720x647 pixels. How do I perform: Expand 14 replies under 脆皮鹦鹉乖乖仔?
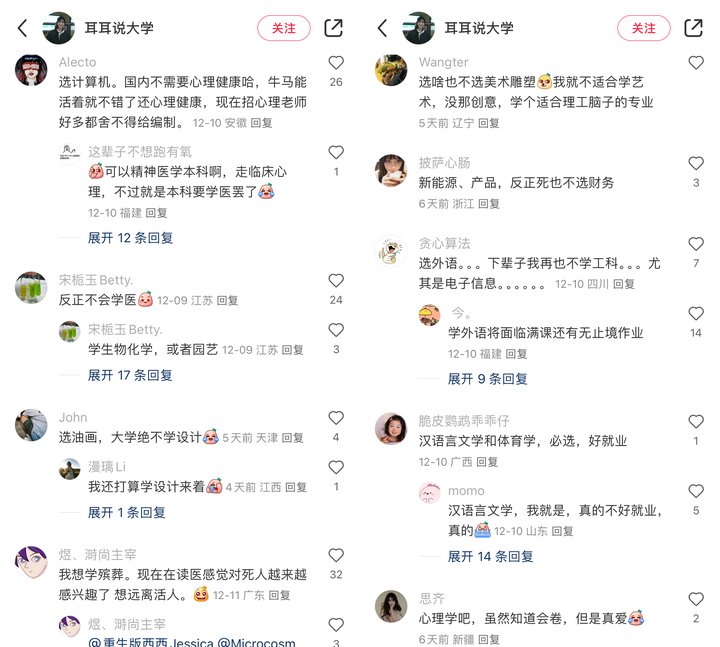point(490,557)
